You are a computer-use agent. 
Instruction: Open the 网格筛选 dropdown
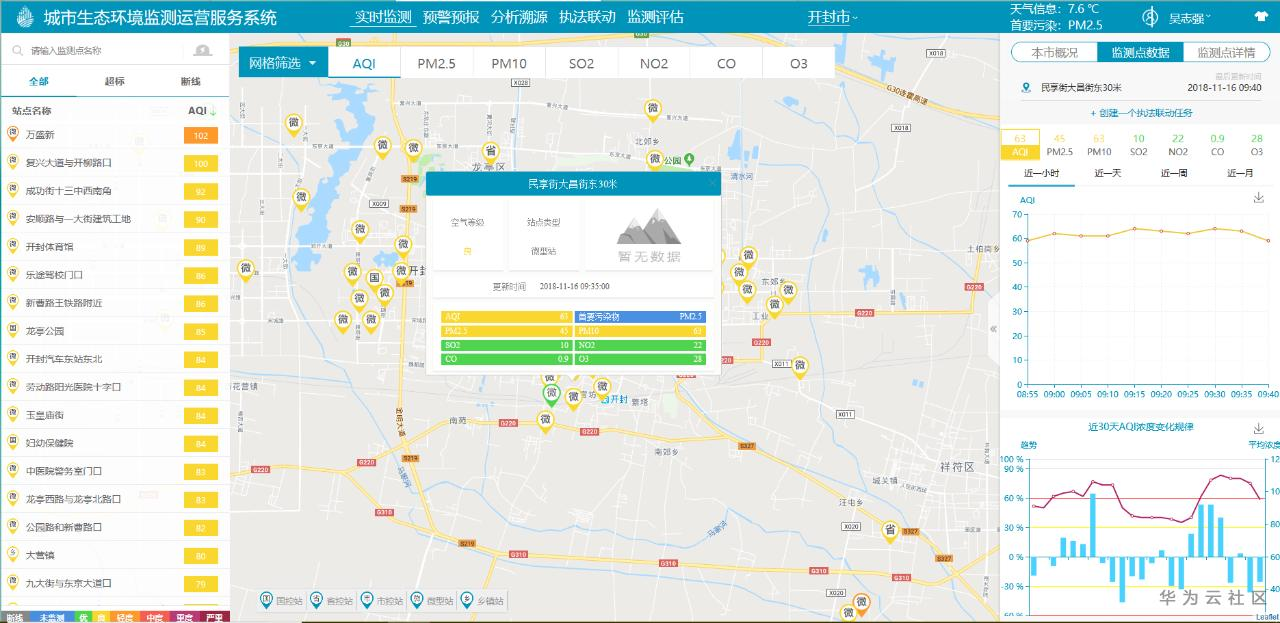pyautogui.click(x=283, y=63)
